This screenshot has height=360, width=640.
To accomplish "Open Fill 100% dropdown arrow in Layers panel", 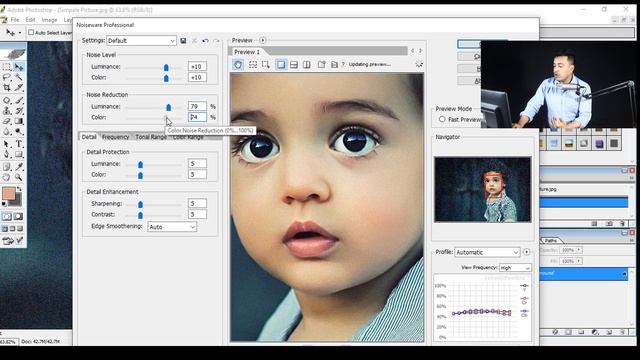I will pos(579,261).
